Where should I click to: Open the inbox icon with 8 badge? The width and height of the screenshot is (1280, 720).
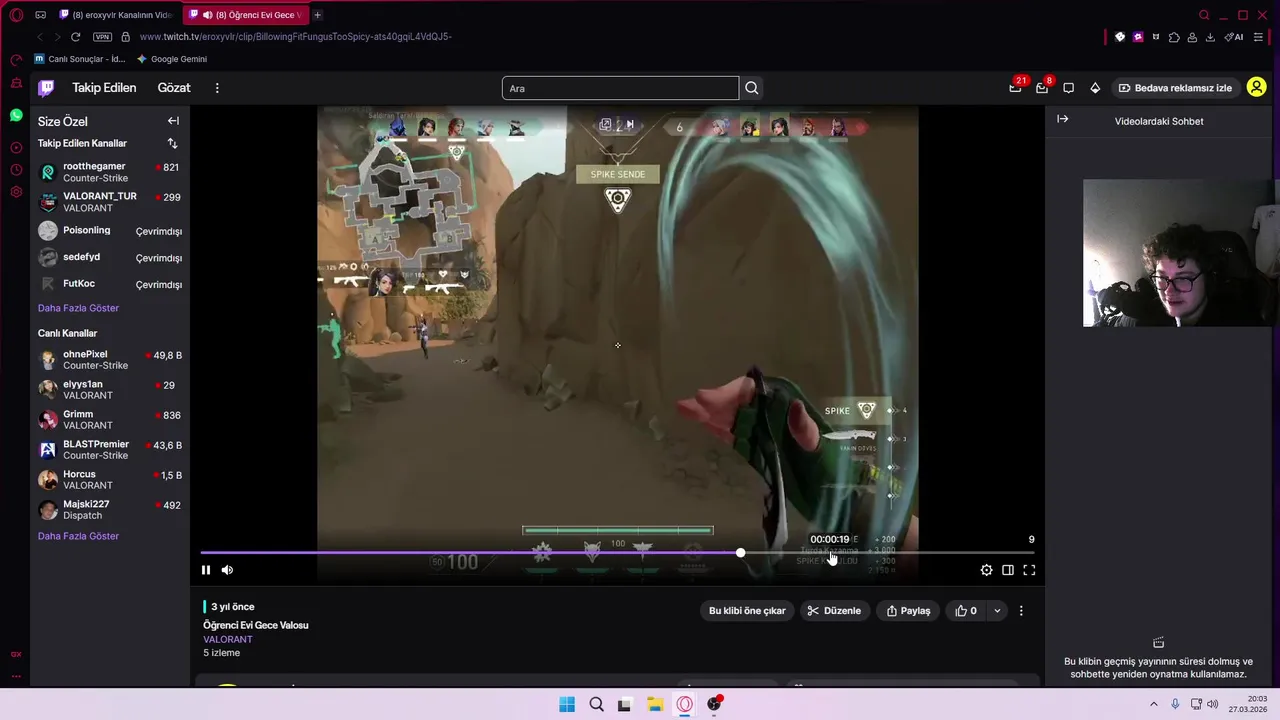[x=1042, y=88]
